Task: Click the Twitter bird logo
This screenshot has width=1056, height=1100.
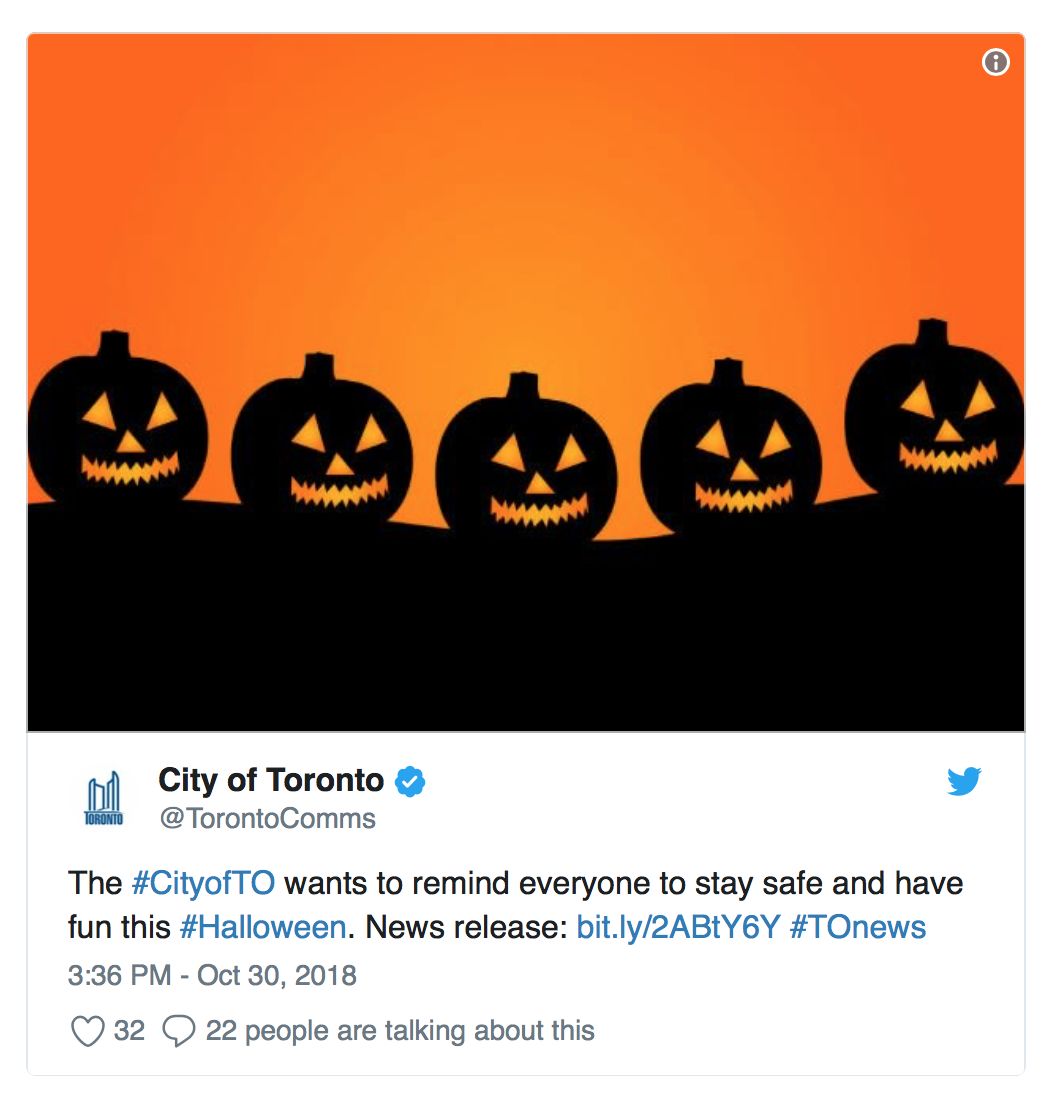Action: click(x=963, y=782)
